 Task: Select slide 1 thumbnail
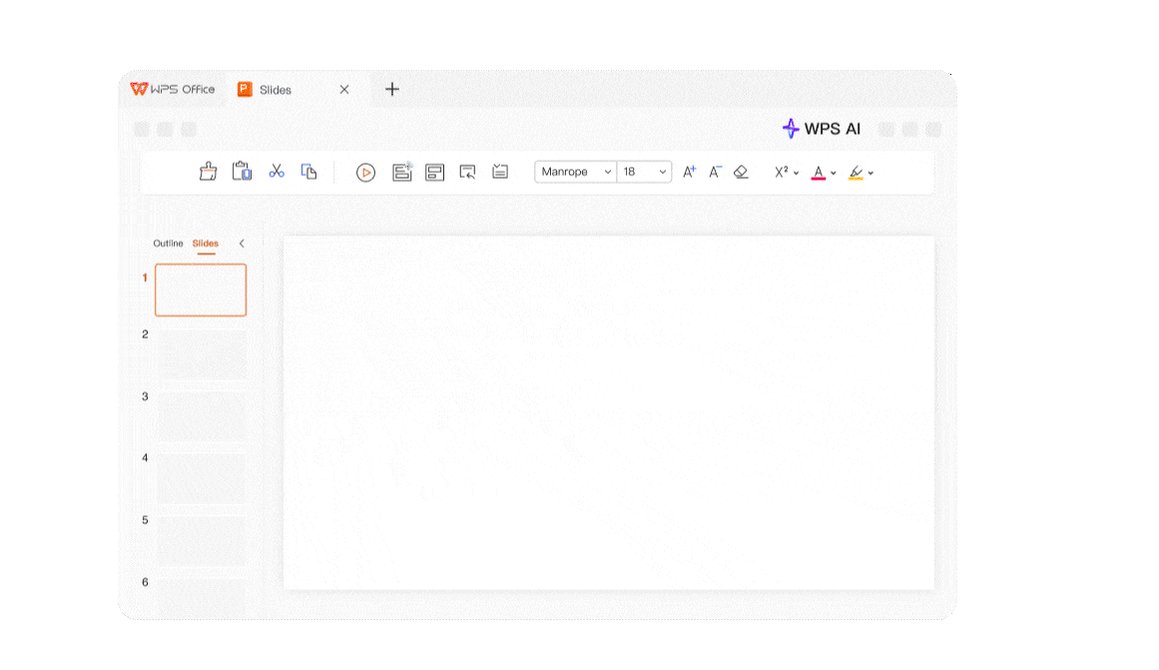pos(200,290)
